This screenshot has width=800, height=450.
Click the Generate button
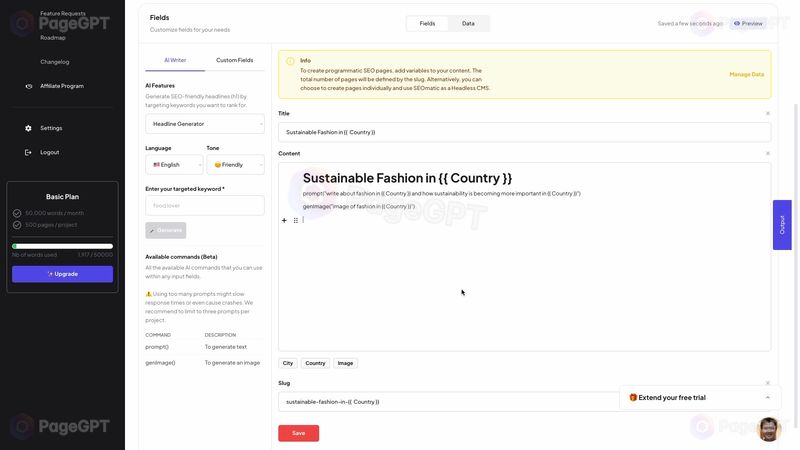click(165, 230)
